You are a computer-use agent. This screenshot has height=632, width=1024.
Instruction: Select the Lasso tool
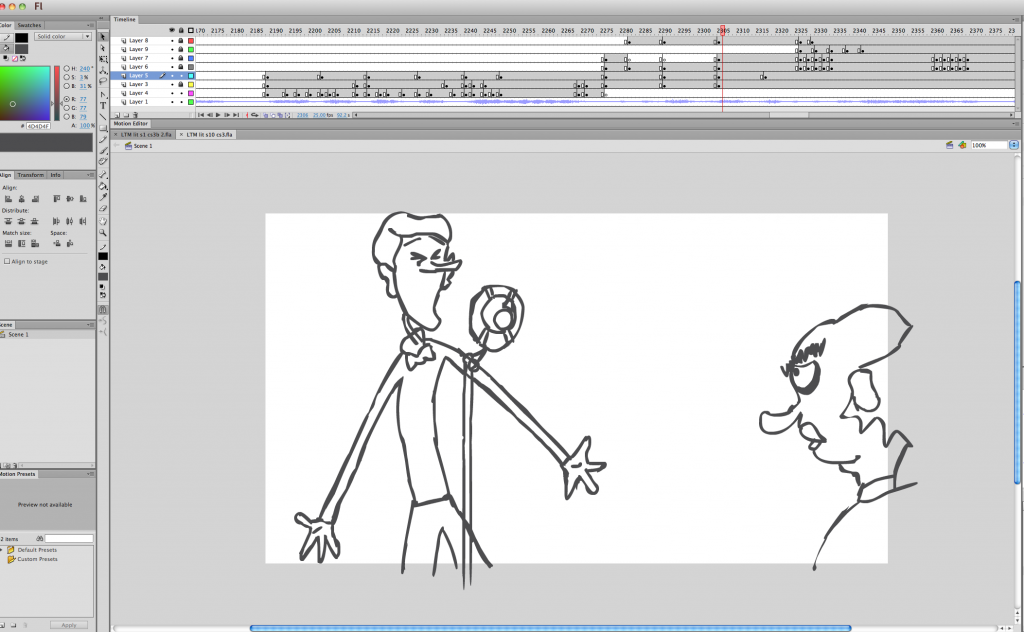[x=104, y=82]
